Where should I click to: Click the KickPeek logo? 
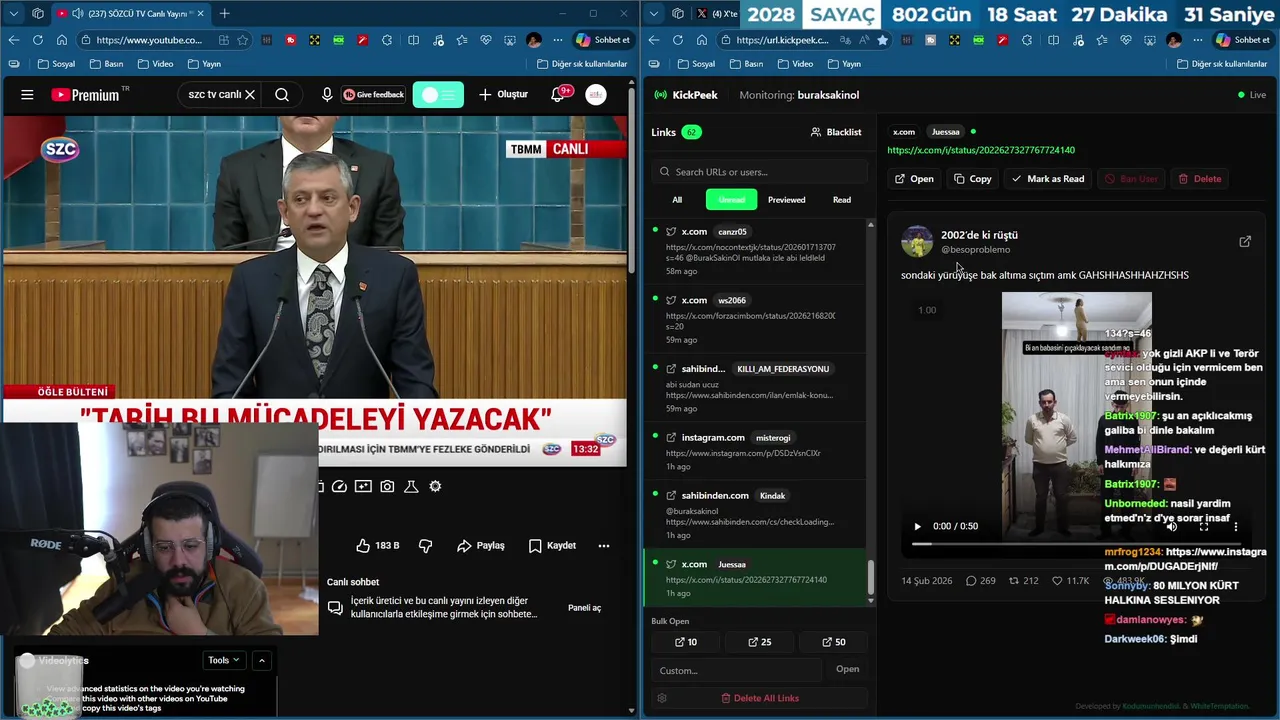(x=686, y=95)
